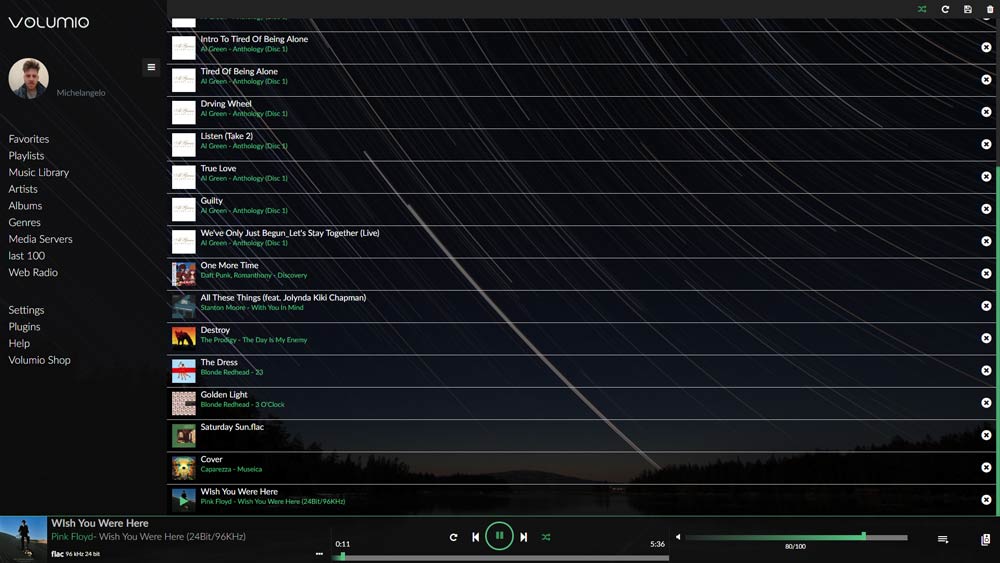Open the browse panel icon at bottom-right
This screenshot has width=1000, height=563.
986,539
